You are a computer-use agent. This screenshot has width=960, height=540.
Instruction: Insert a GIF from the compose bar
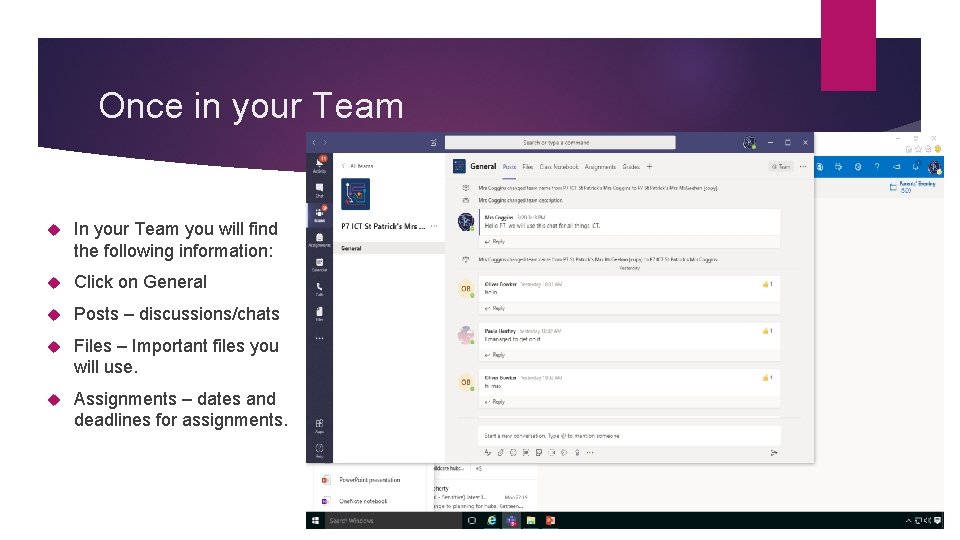tap(526, 452)
